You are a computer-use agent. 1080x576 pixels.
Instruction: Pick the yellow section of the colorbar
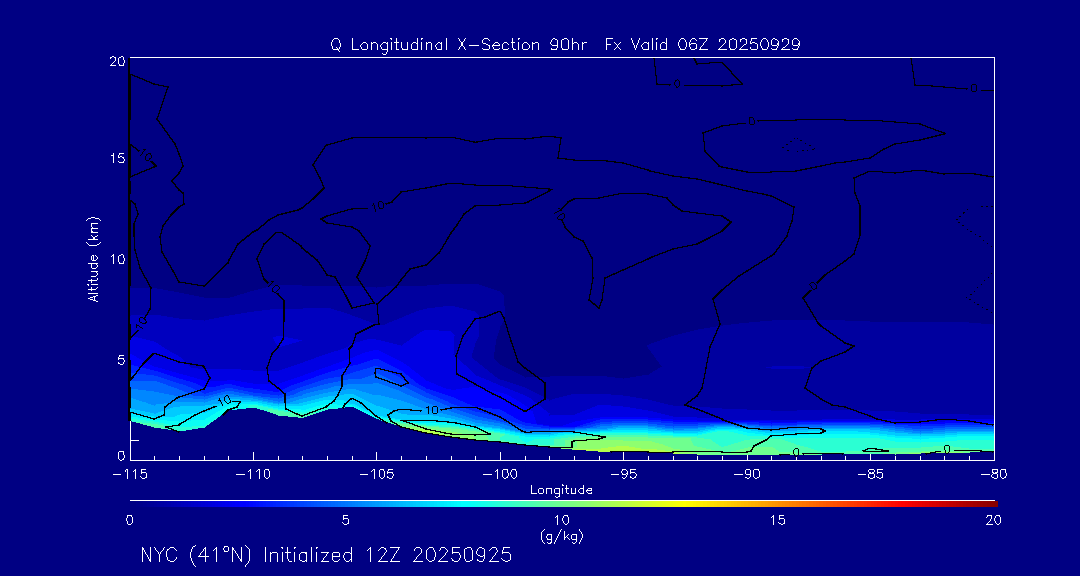coord(660,502)
